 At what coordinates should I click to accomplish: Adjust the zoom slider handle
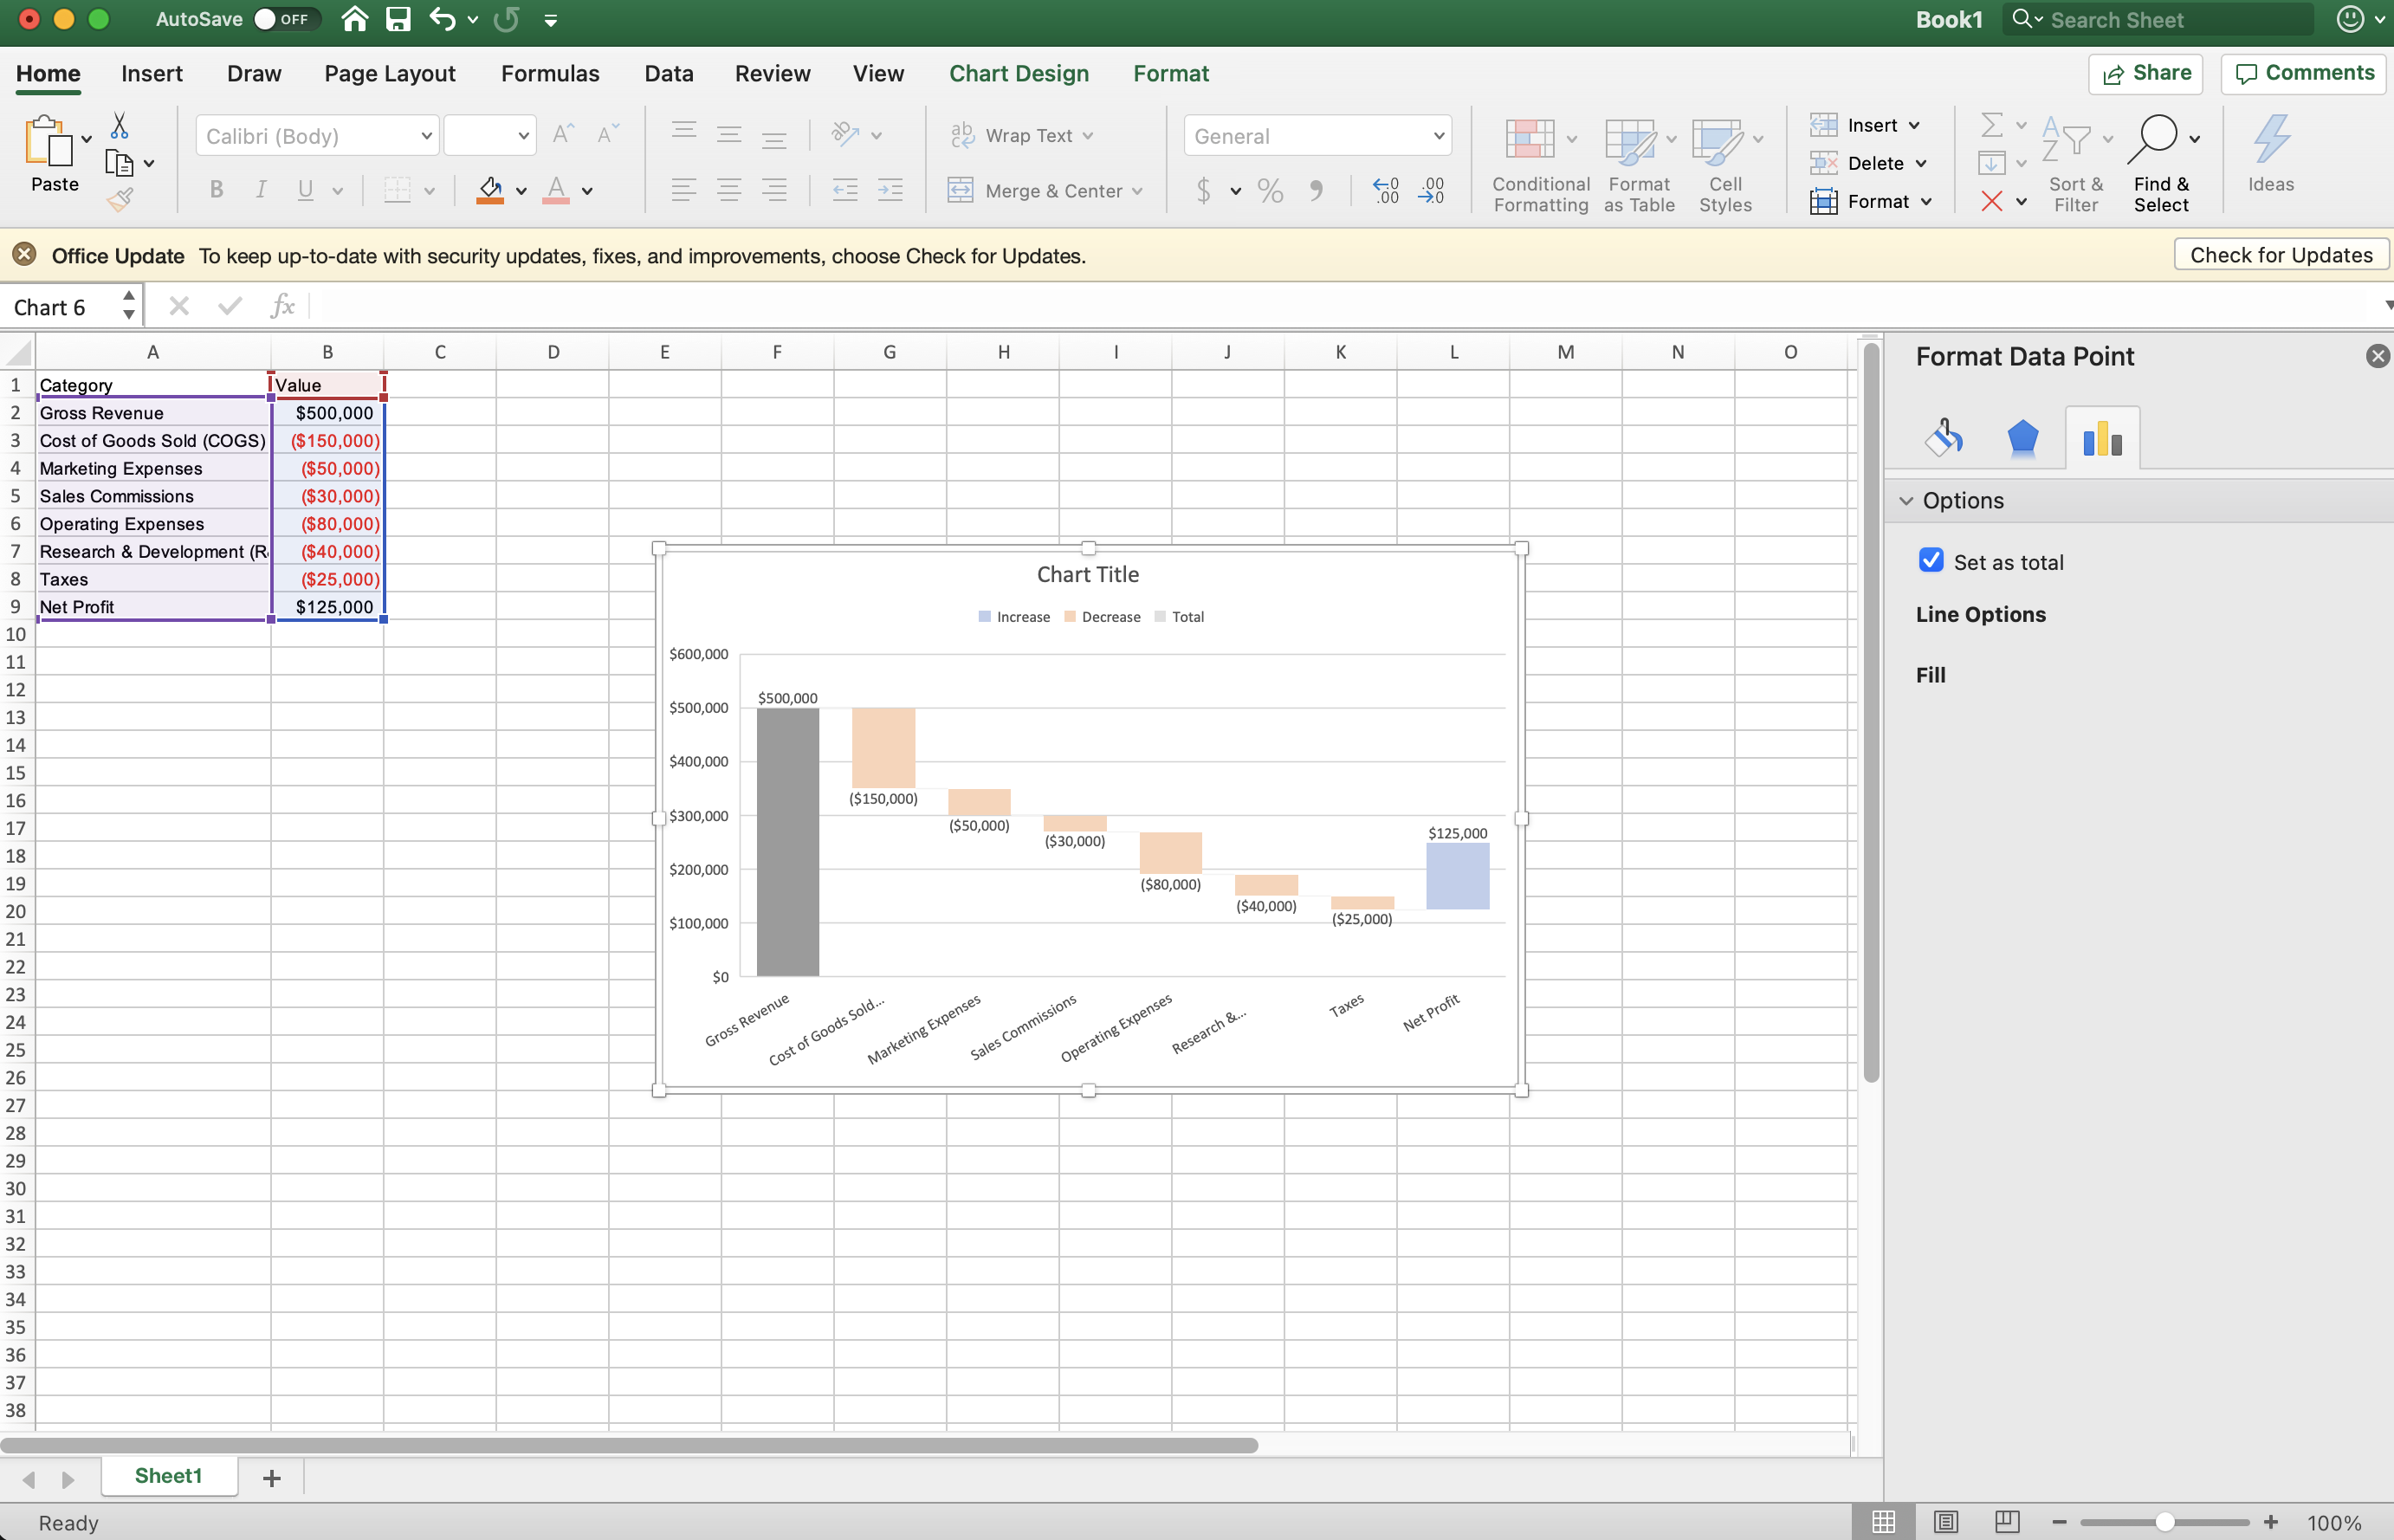click(2164, 1522)
